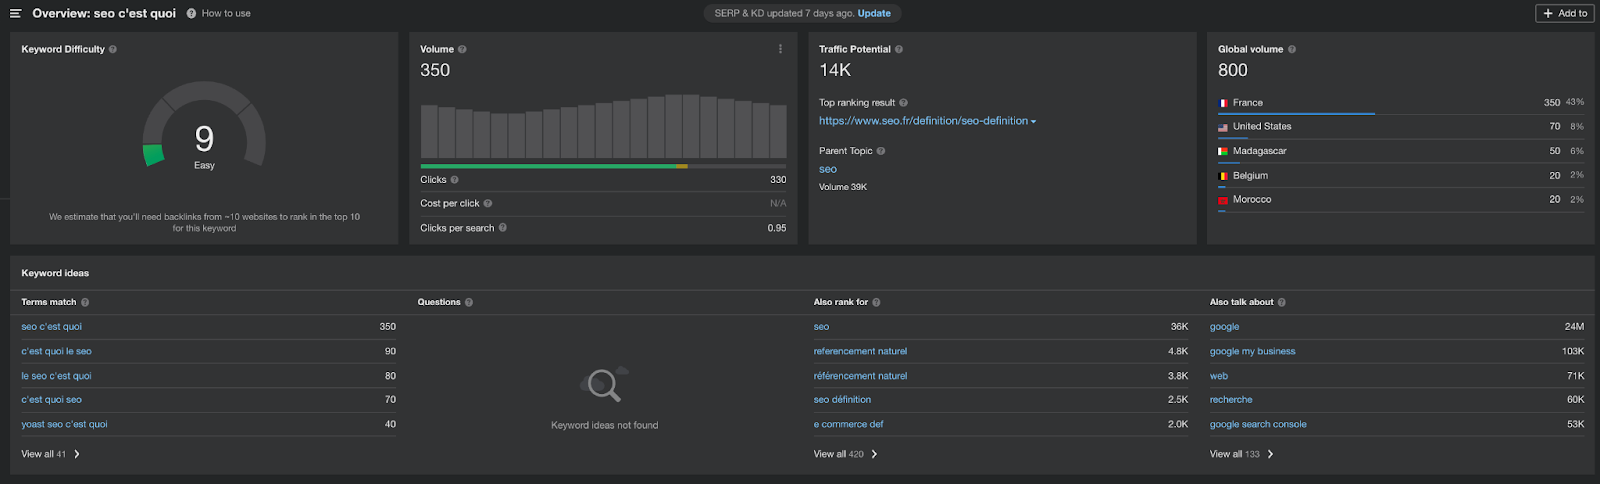
Task: Click the green Keyword Difficulty gauge segment
Action: tap(153, 155)
